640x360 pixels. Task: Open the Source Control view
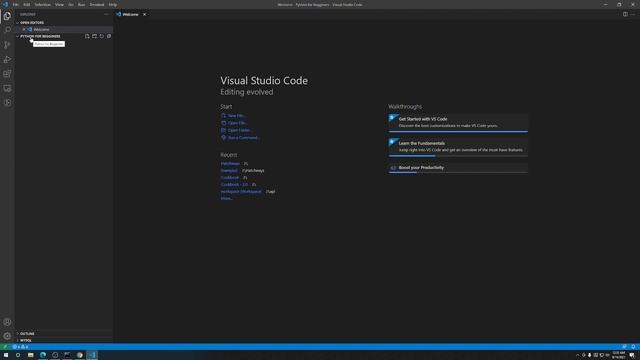[x=7, y=45]
